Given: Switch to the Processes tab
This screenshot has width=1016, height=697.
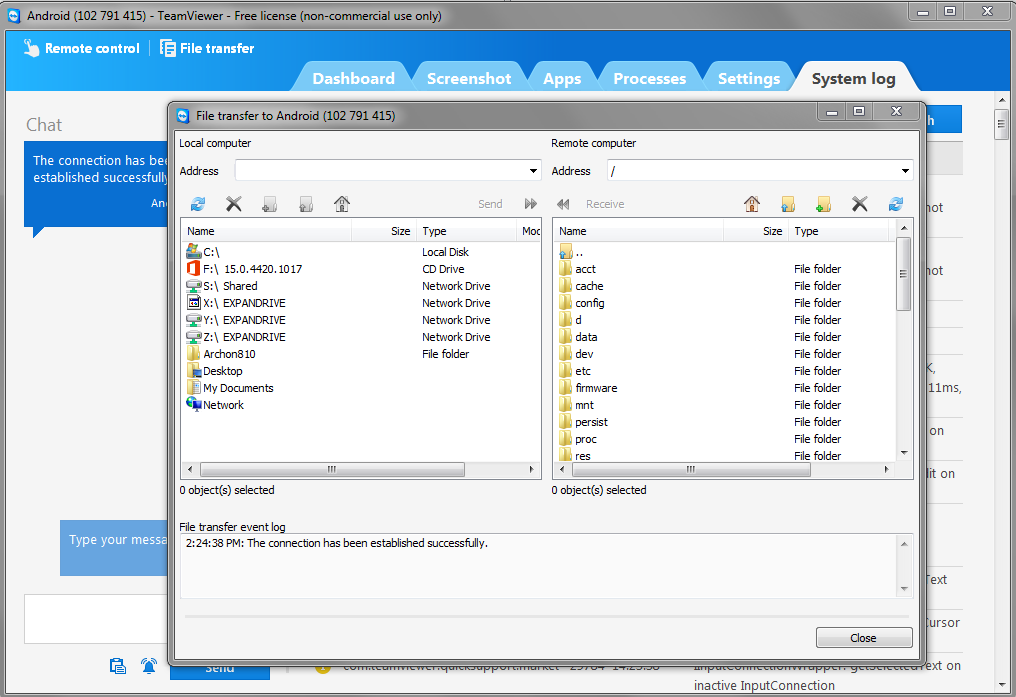Looking at the screenshot, I should click(x=650, y=77).
